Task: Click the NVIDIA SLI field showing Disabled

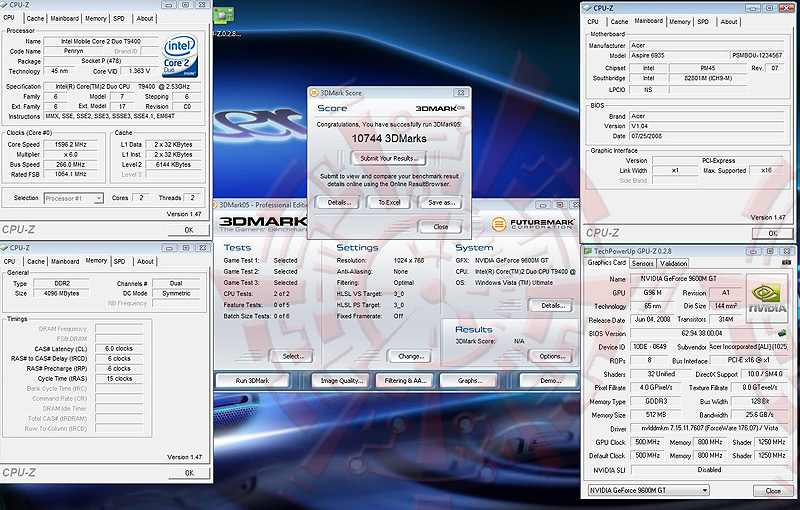Action: pos(709,470)
